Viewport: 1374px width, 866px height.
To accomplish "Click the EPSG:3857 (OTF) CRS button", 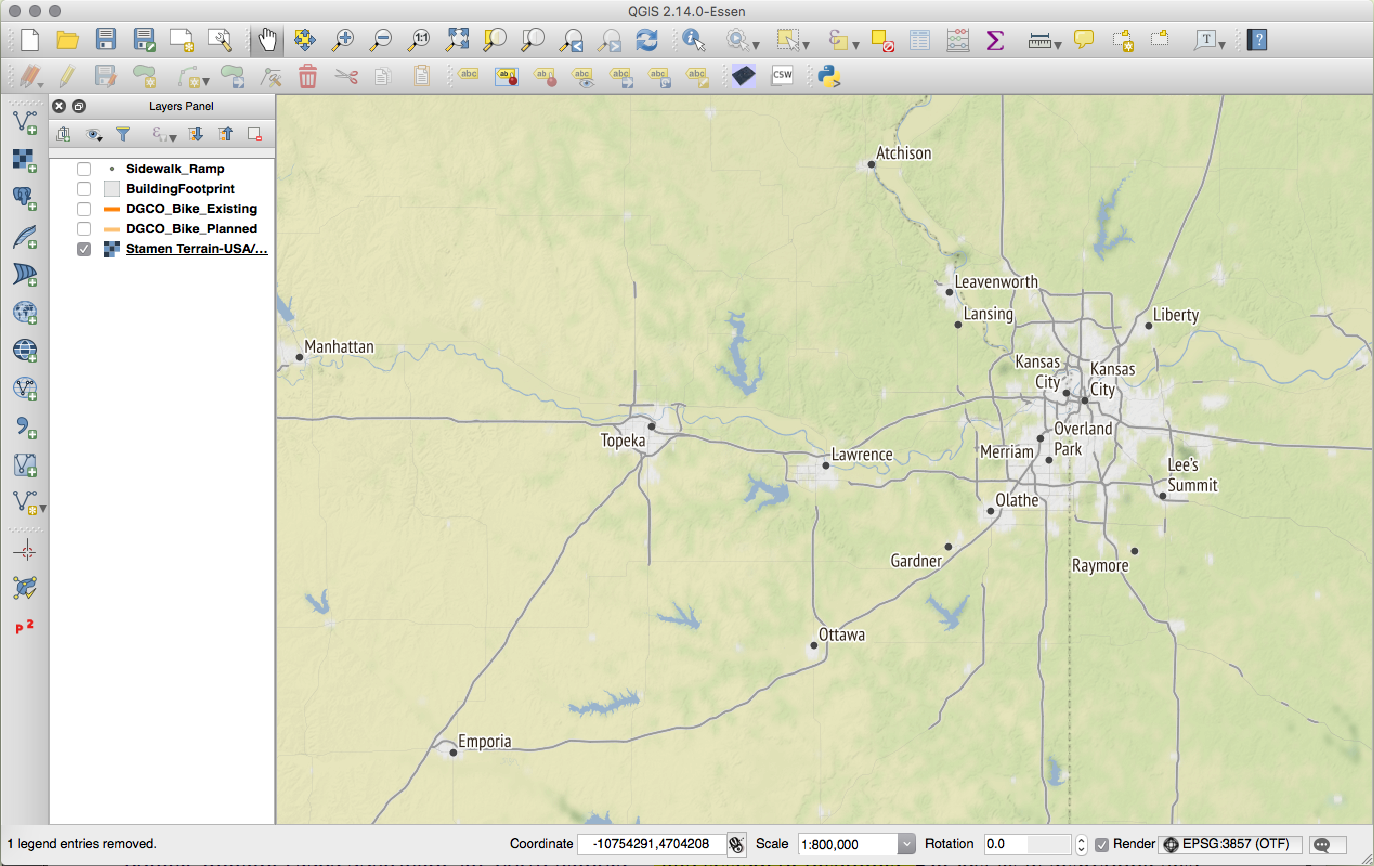I will (1231, 844).
